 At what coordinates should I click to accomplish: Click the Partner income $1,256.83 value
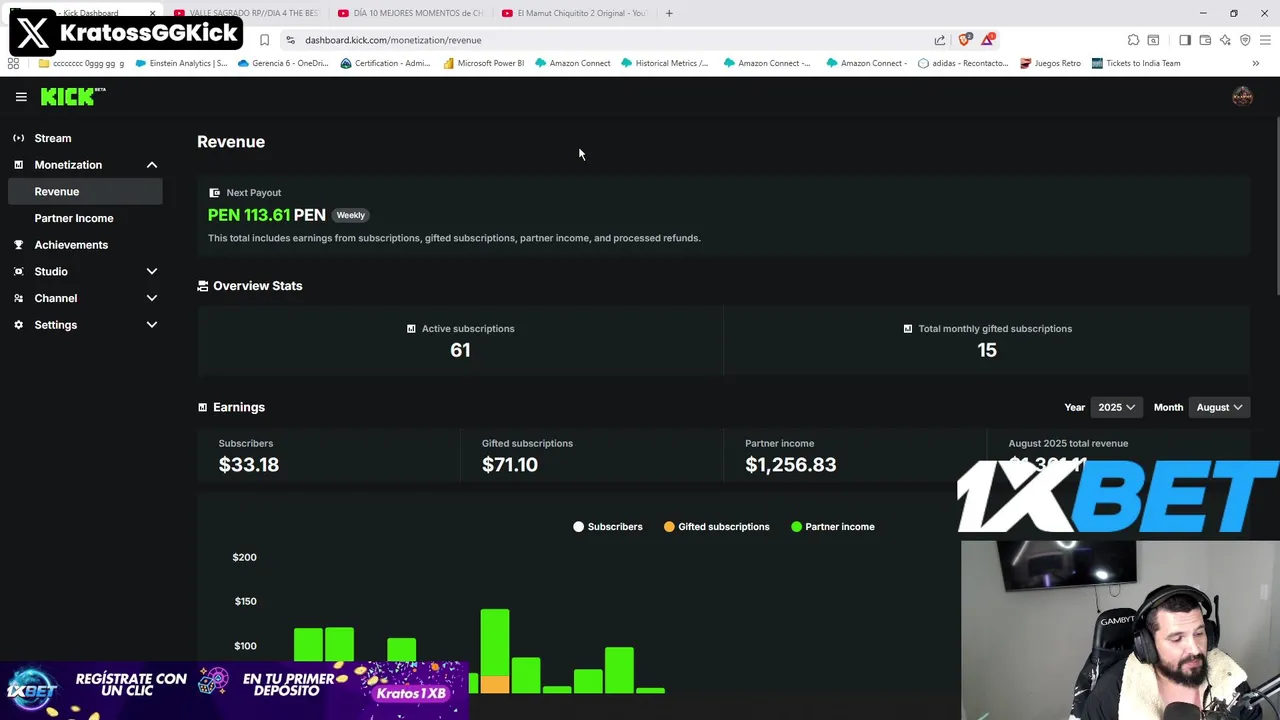[x=790, y=465]
